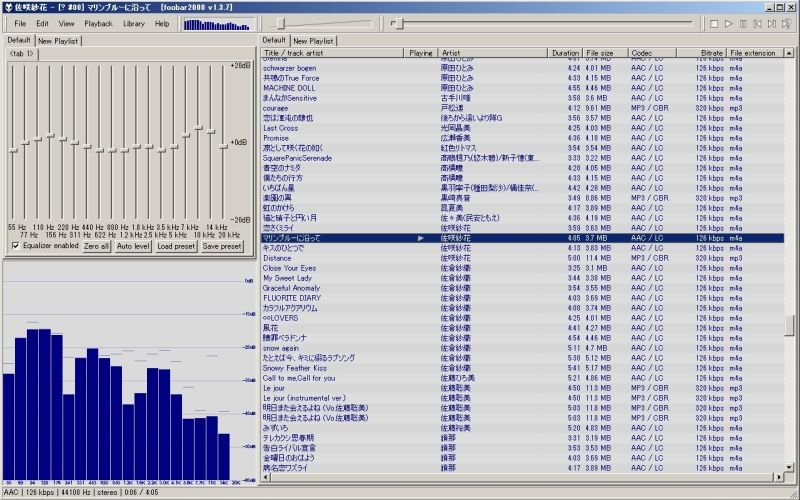Image resolution: width=800 pixels, height=500 pixels.
Task: Click the 55 Hz equalizer band slider
Action: coord(13,143)
